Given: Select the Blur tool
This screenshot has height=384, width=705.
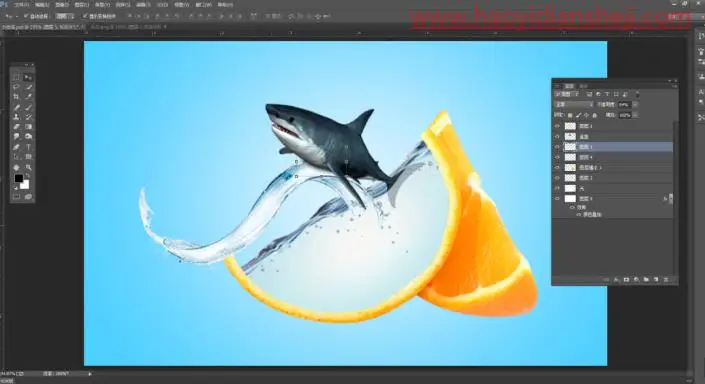Looking at the screenshot, I should pos(17,136).
